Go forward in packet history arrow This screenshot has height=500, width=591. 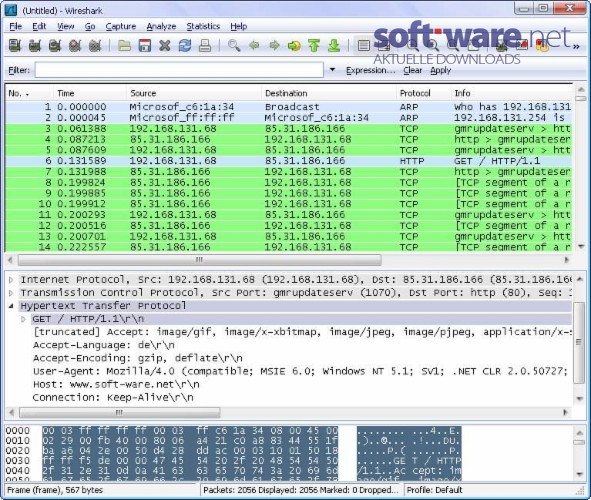tap(274, 46)
